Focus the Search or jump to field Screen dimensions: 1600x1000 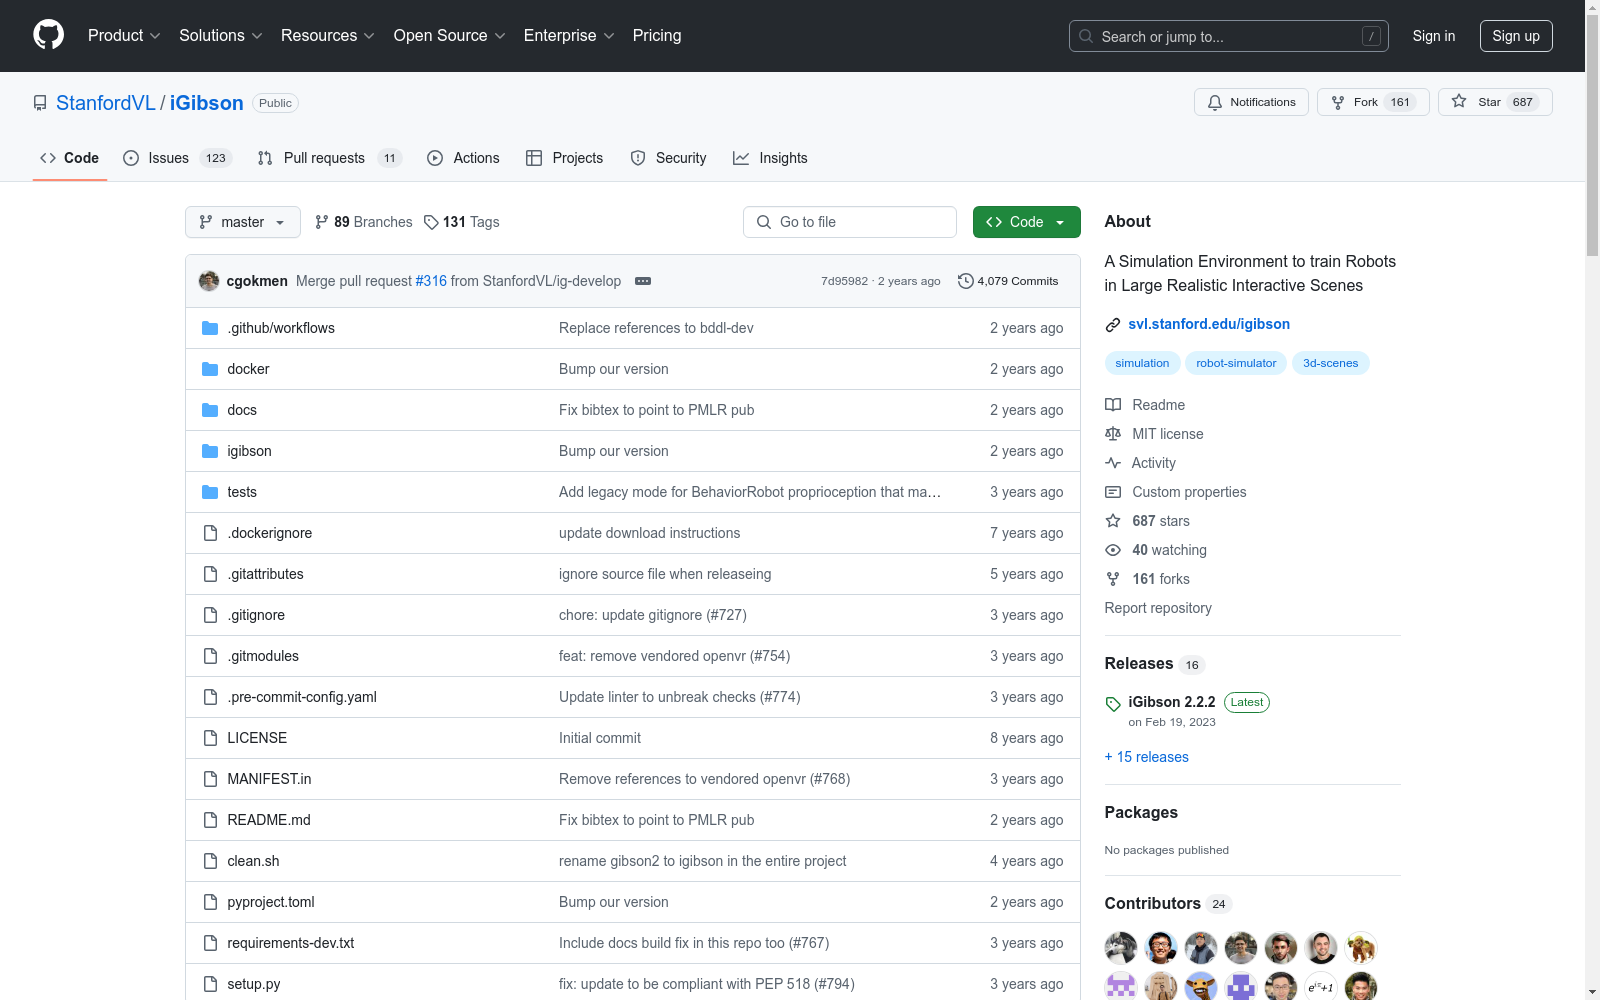[1229, 36]
